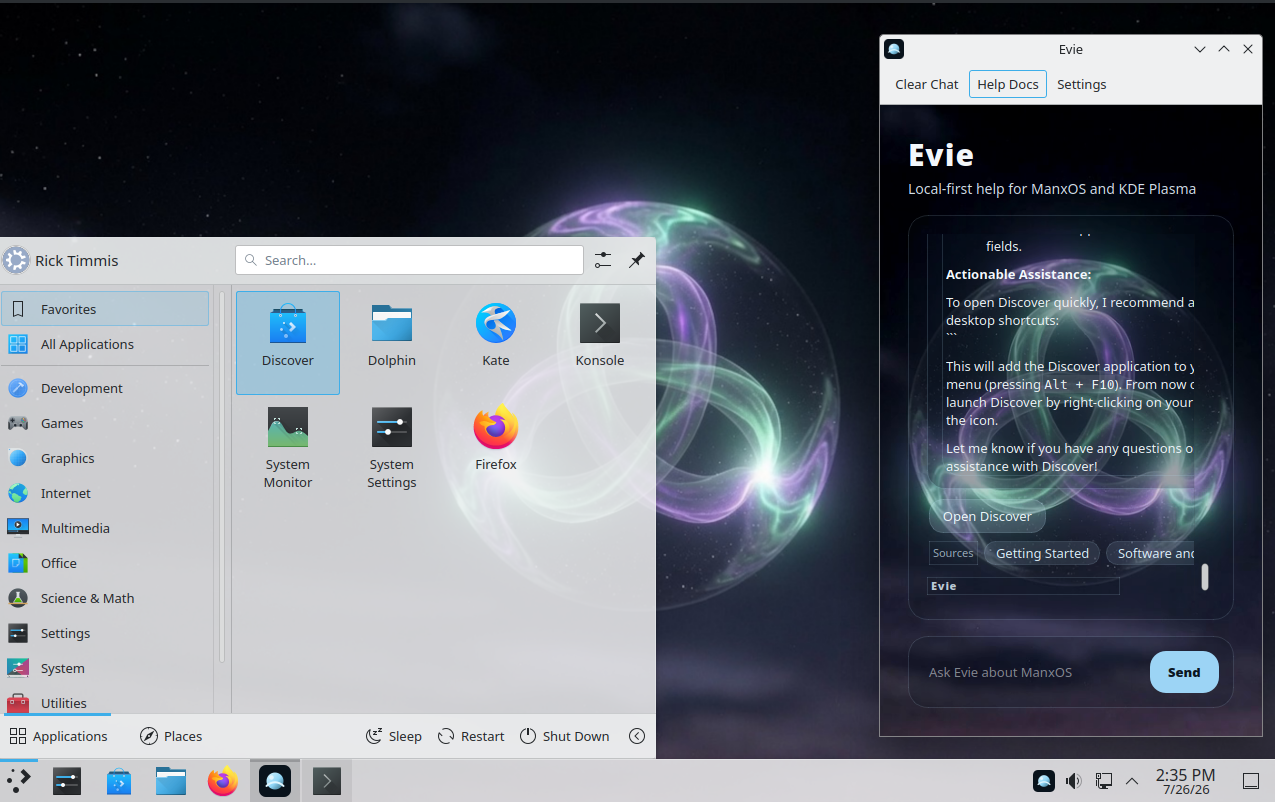This screenshot has width=1275, height=802.
Task: Open the network tray icon
Action: tap(1104, 781)
